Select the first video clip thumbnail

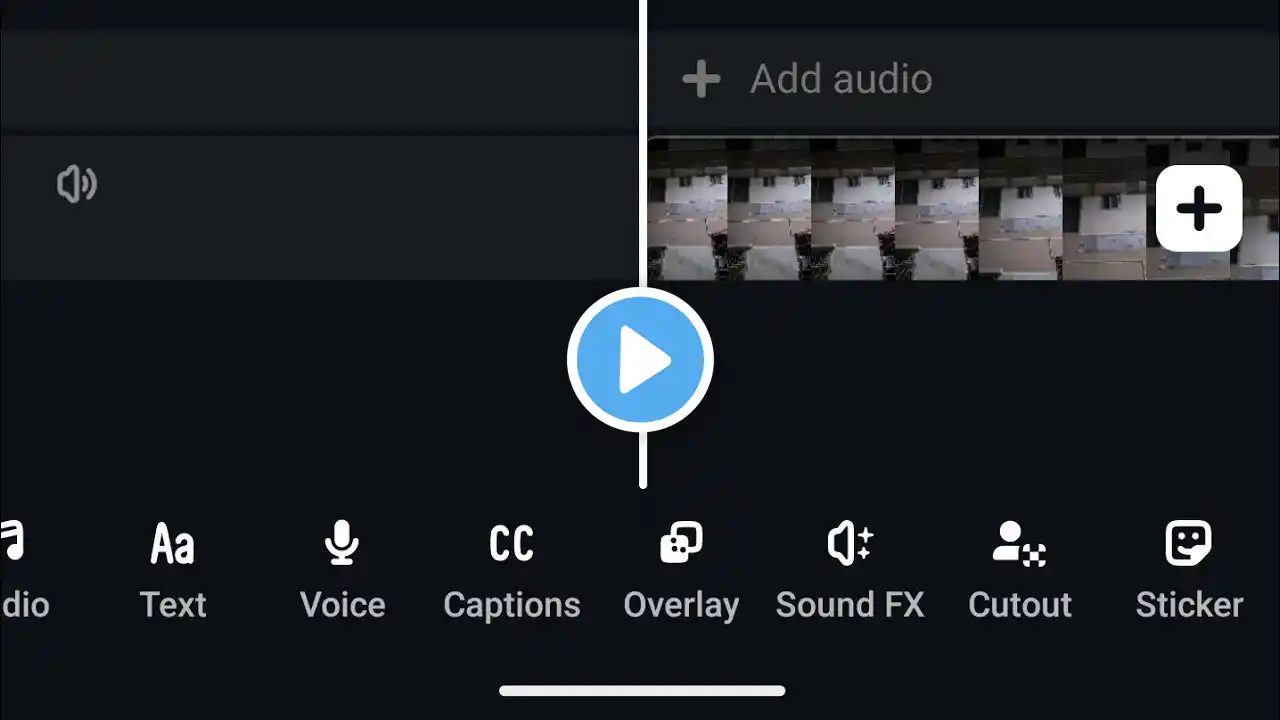(688, 208)
